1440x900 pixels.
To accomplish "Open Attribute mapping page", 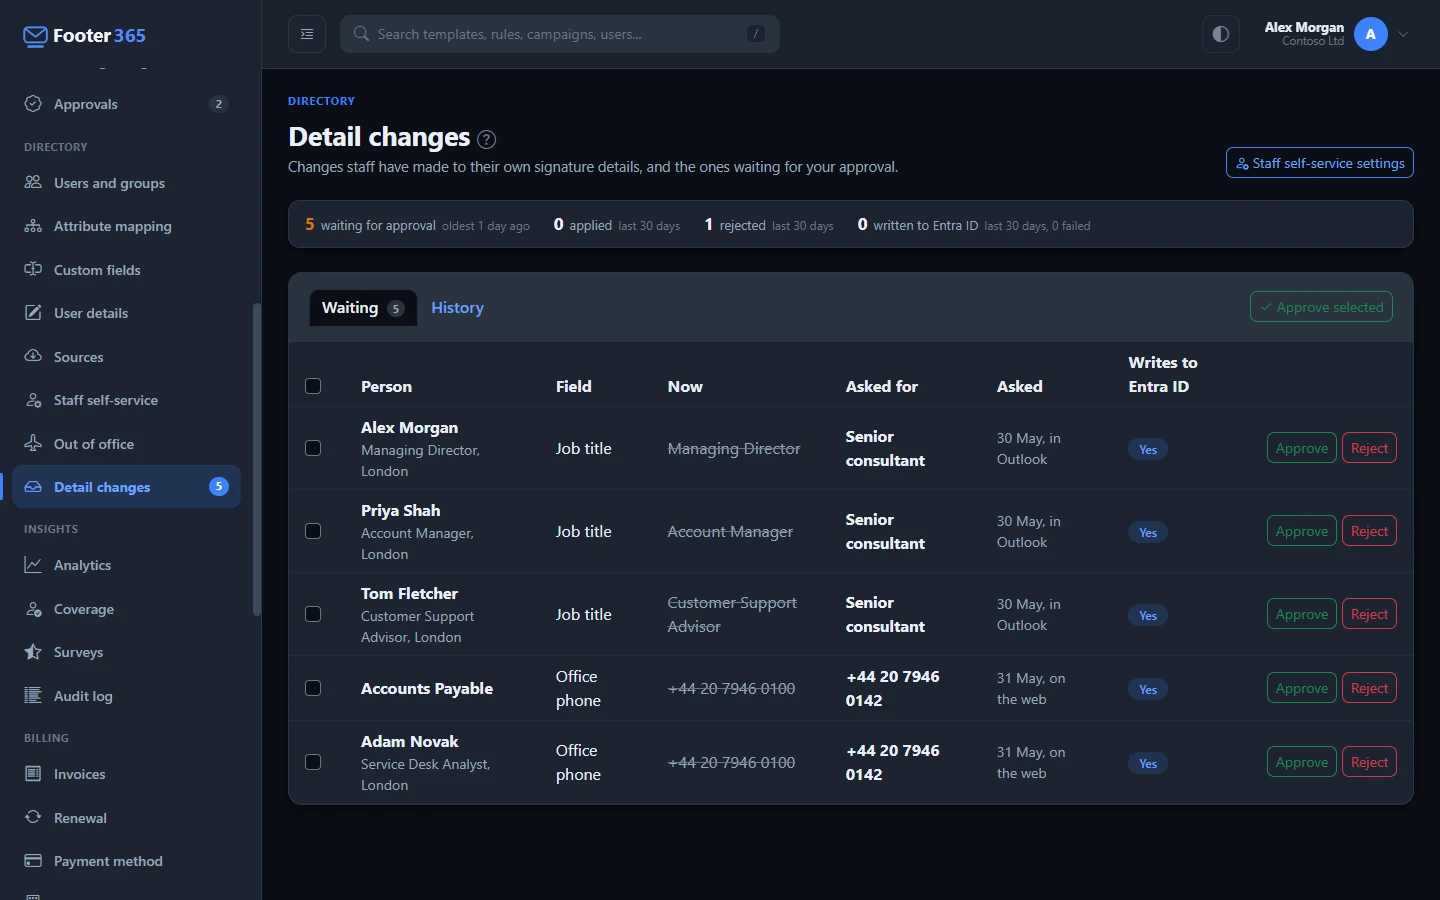I will pos(126,226).
